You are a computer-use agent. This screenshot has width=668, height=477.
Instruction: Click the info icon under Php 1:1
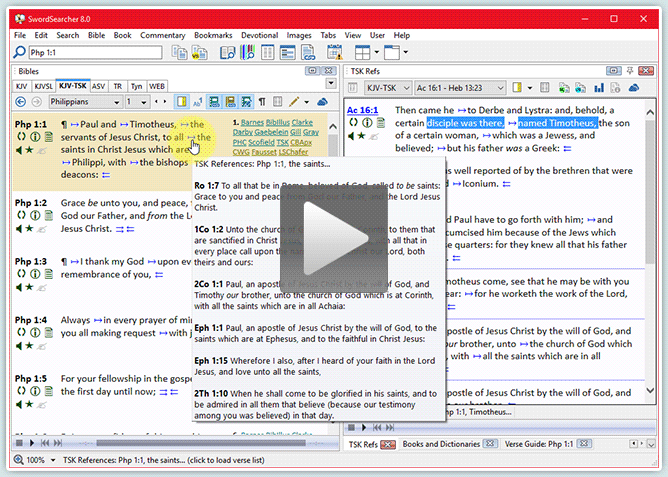click(x=35, y=137)
